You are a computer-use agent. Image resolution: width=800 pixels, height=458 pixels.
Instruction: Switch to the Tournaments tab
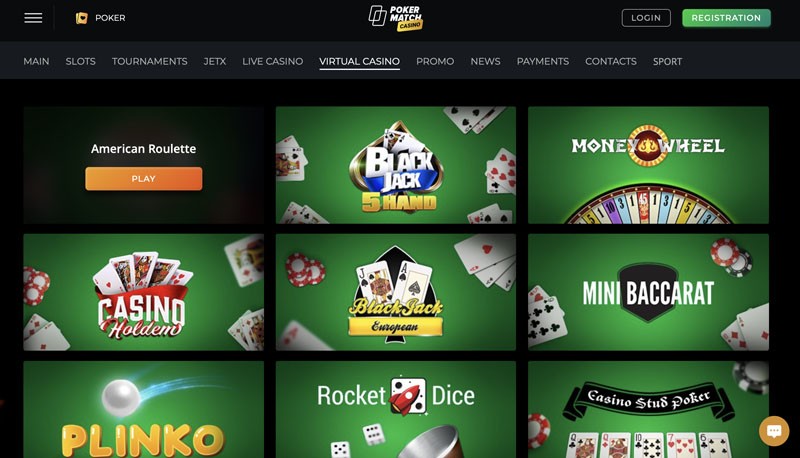click(149, 61)
